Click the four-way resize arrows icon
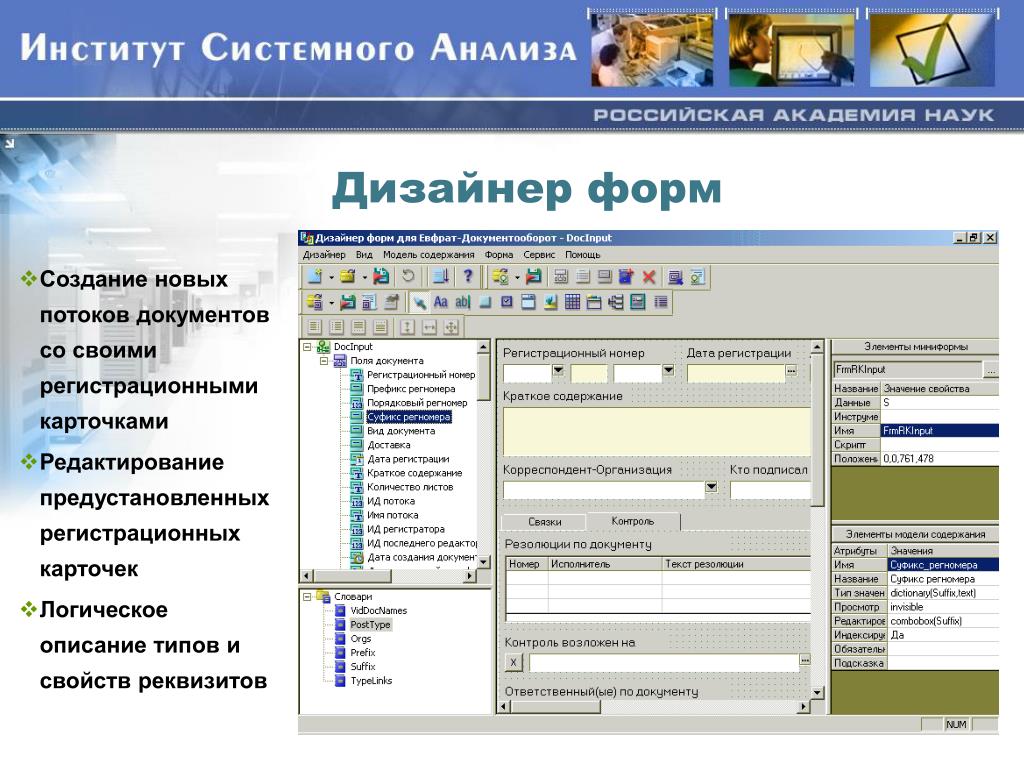Image resolution: width=1024 pixels, height=768 pixels. (x=451, y=327)
